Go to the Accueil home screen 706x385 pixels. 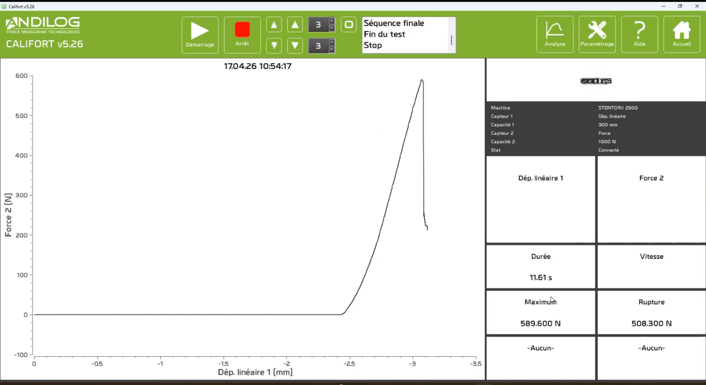click(682, 35)
